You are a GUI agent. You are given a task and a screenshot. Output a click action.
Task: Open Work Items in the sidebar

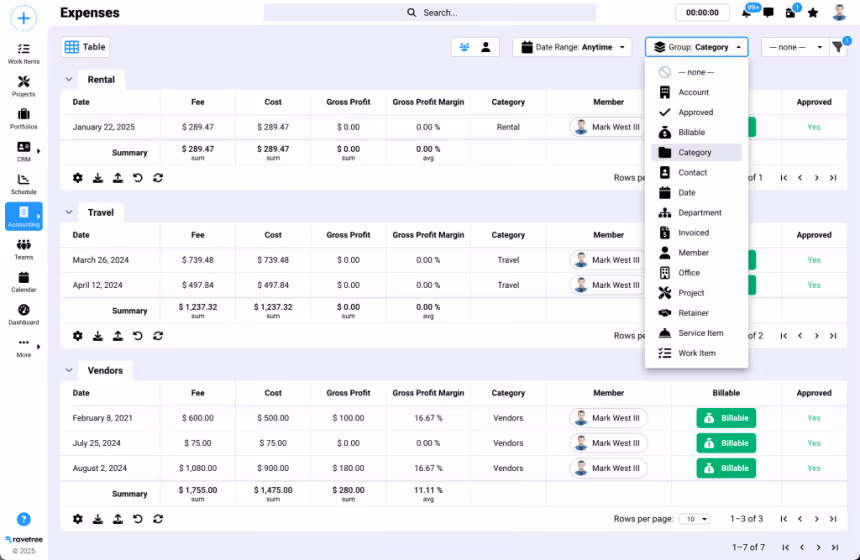(24, 54)
